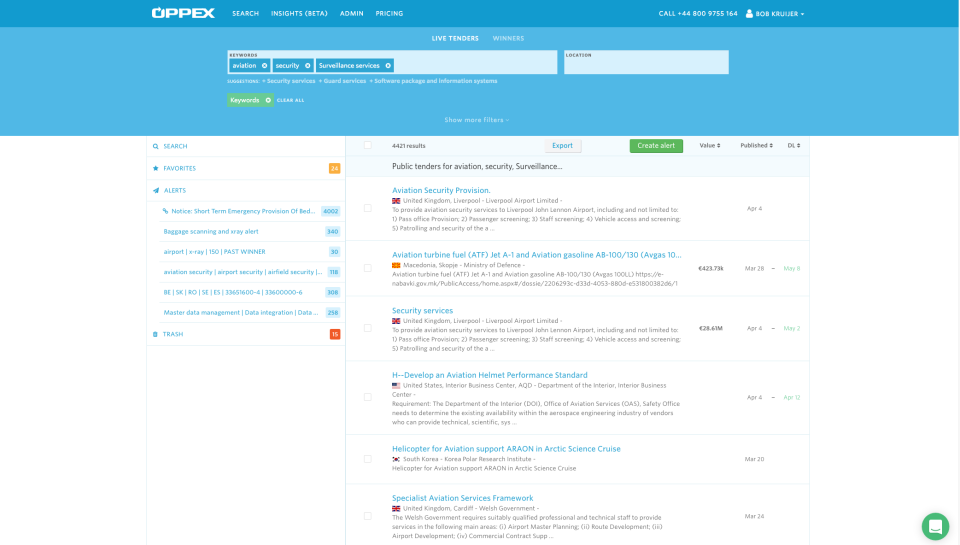The height and width of the screenshot is (545, 960).
Task: Click the Favorites count badge 24
Action: tap(334, 168)
